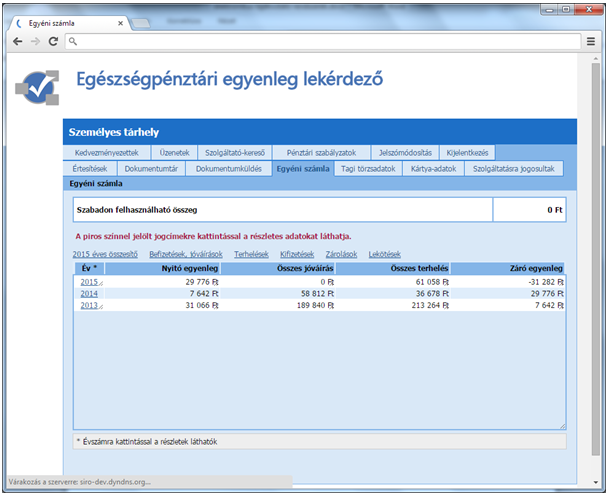Open the Zárolások link
609x495 pixels.
tap(341, 254)
